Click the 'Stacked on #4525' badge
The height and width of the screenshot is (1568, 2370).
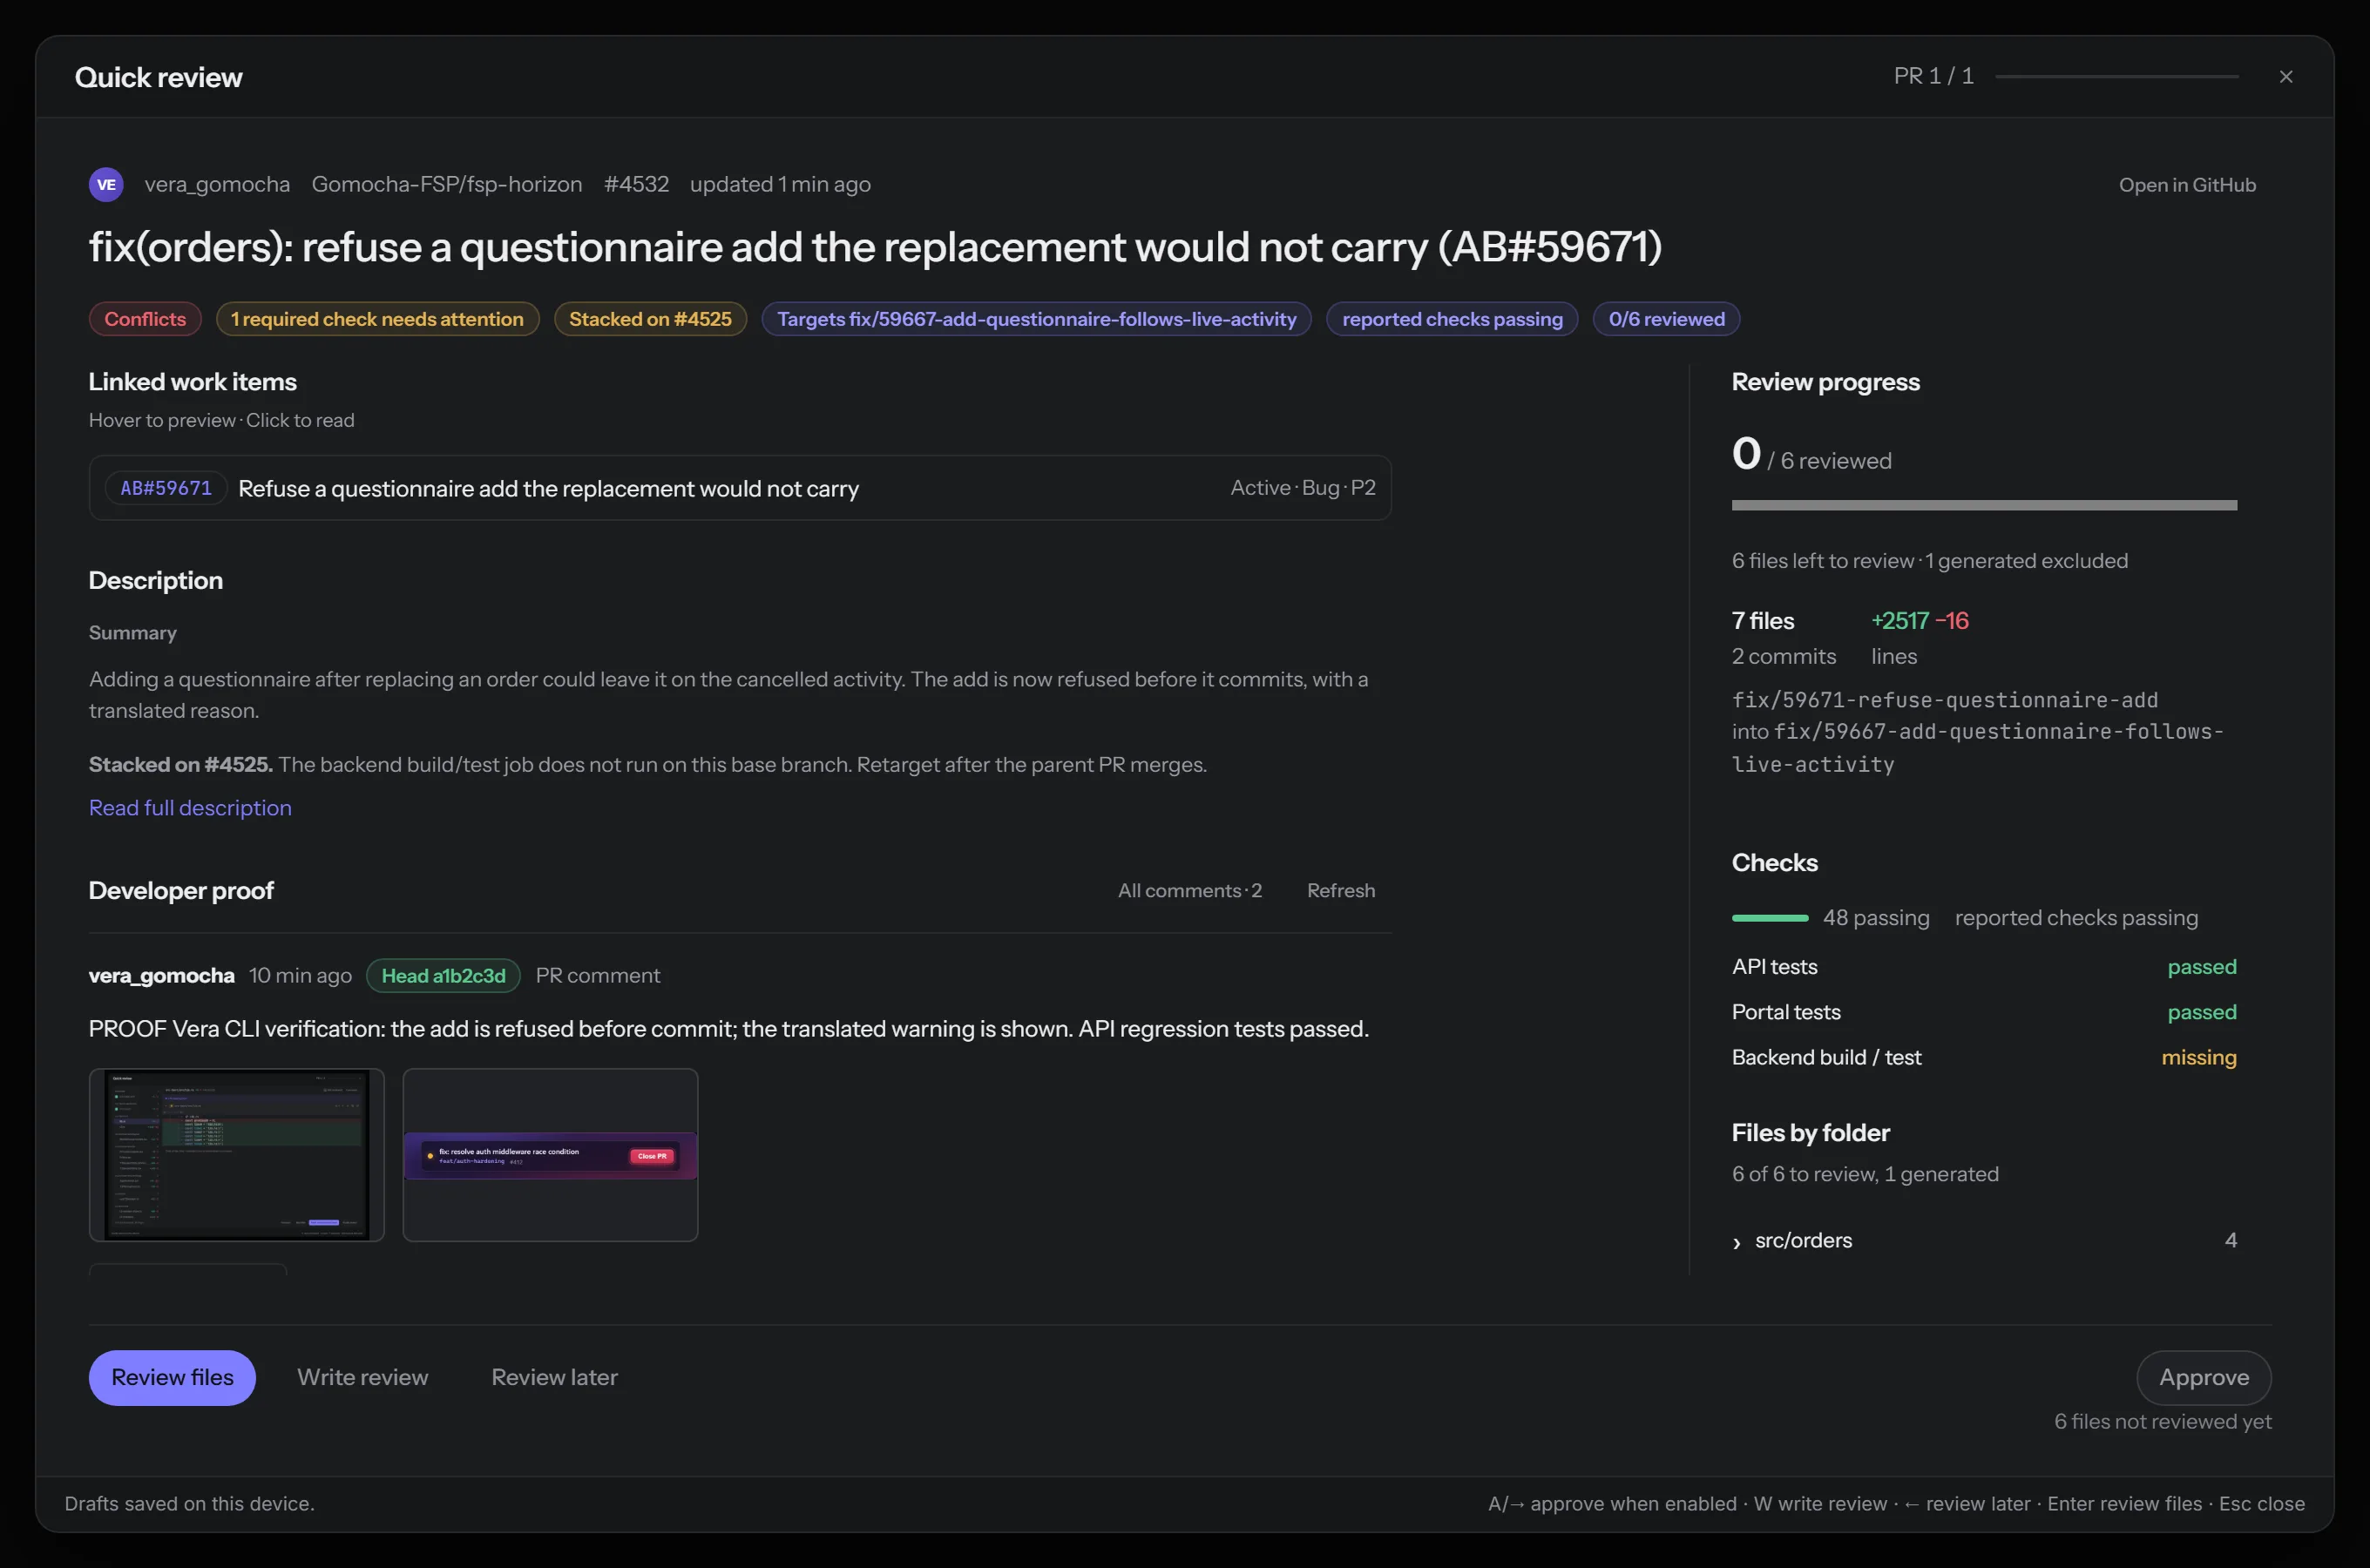point(650,319)
